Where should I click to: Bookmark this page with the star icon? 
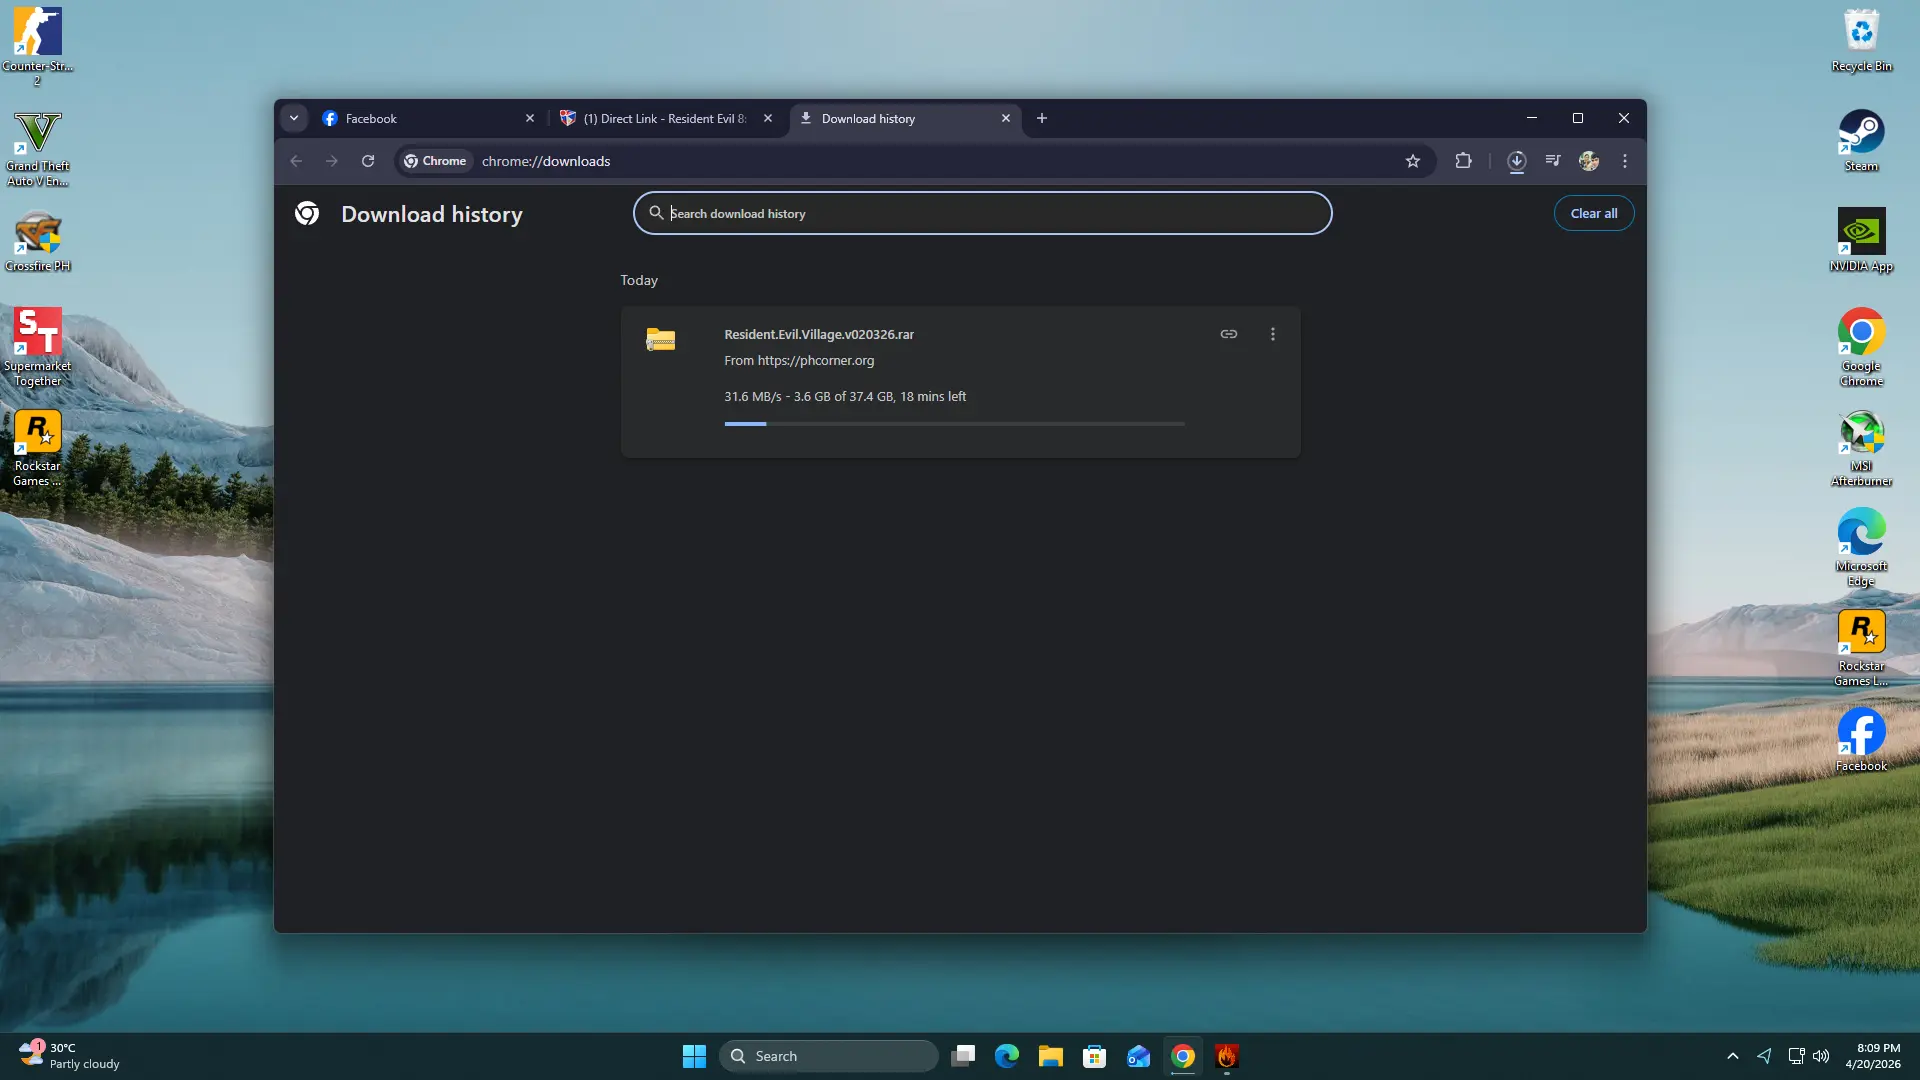tap(1412, 161)
